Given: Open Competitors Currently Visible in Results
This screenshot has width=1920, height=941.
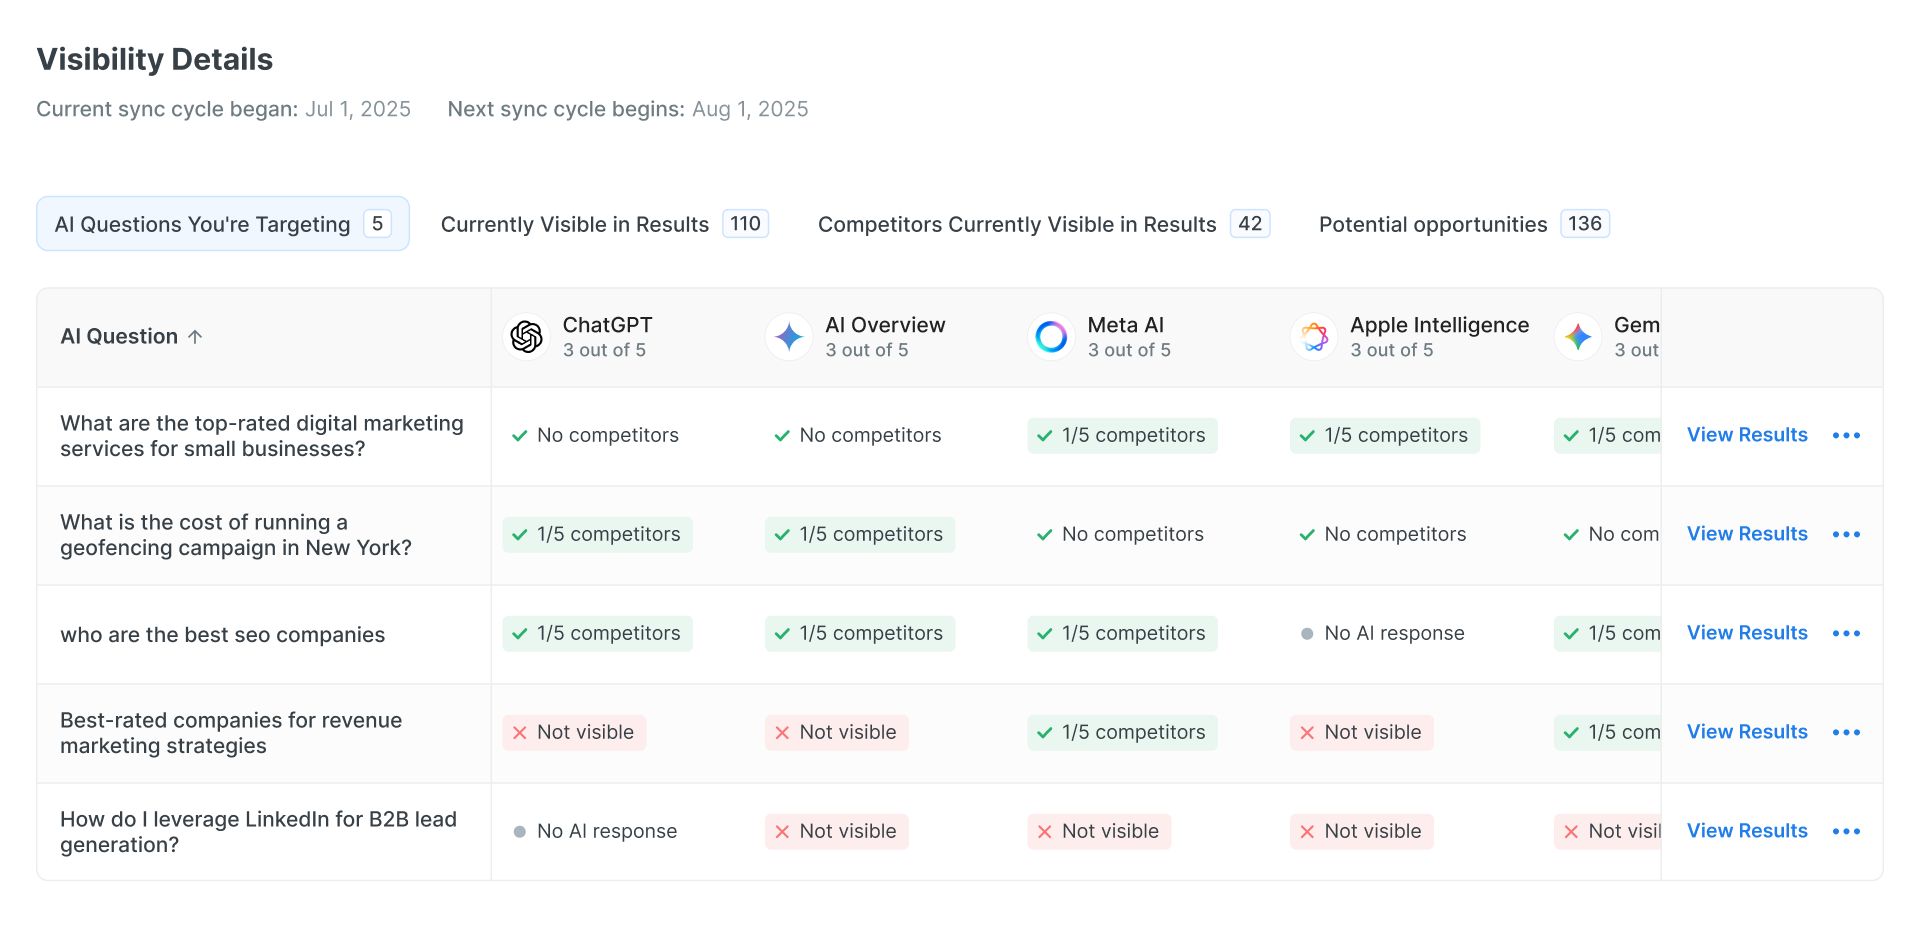Looking at the screenshot, I should click(1043, 224).
